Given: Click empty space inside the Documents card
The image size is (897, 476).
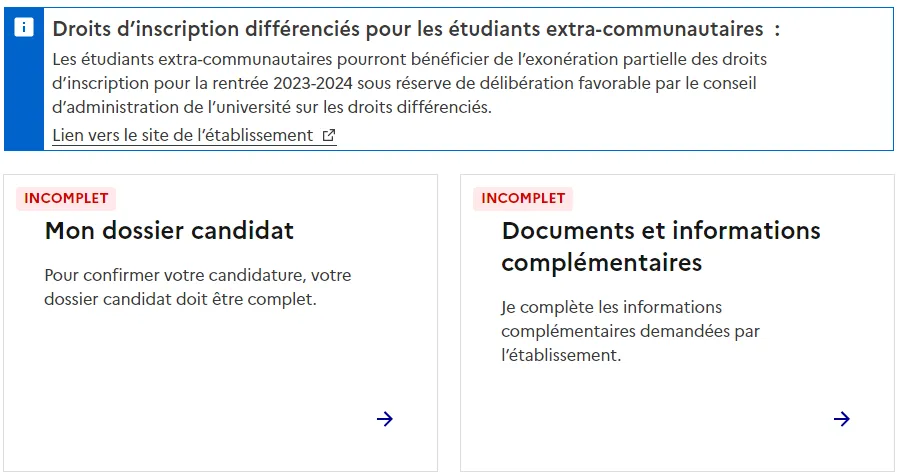Looking at the screenshot, I should 660,410.
